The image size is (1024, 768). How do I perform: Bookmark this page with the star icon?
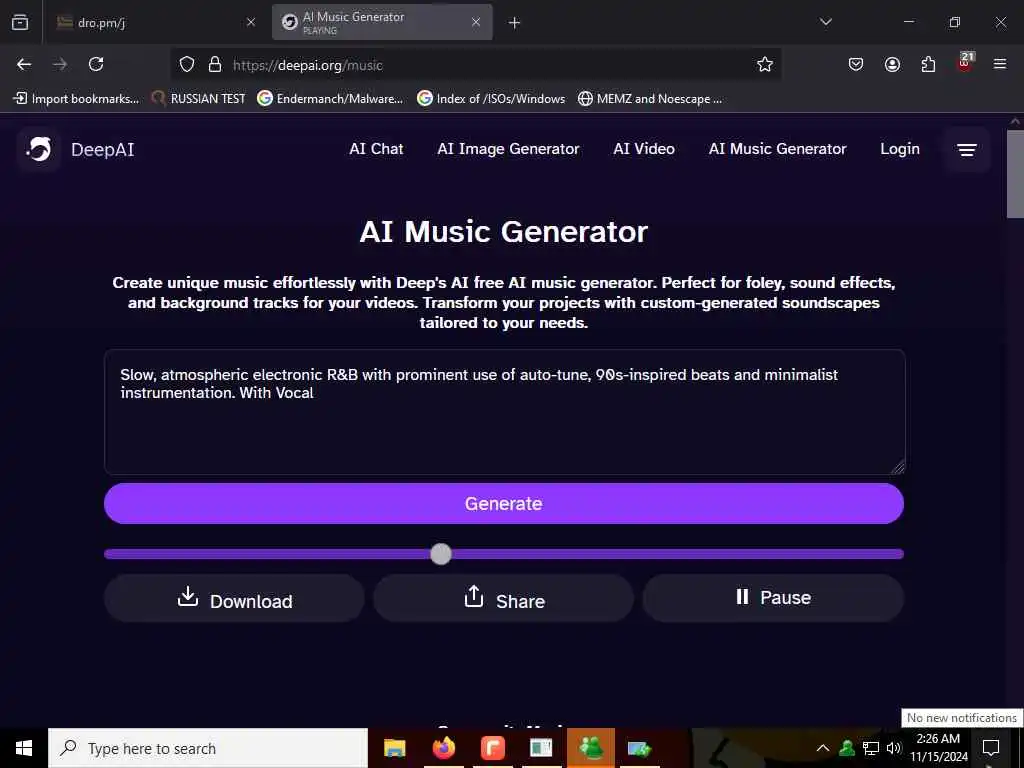765,64
